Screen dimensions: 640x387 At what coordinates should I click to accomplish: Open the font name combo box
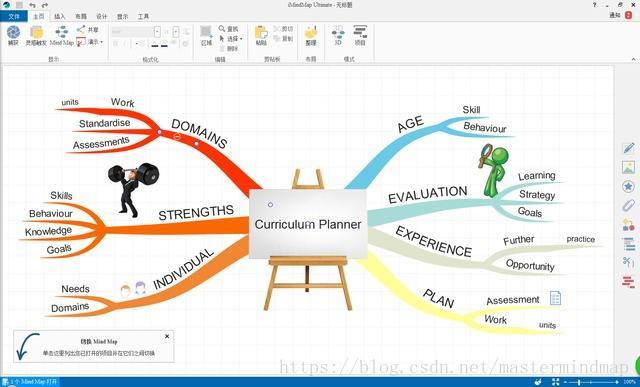point(136,32)
